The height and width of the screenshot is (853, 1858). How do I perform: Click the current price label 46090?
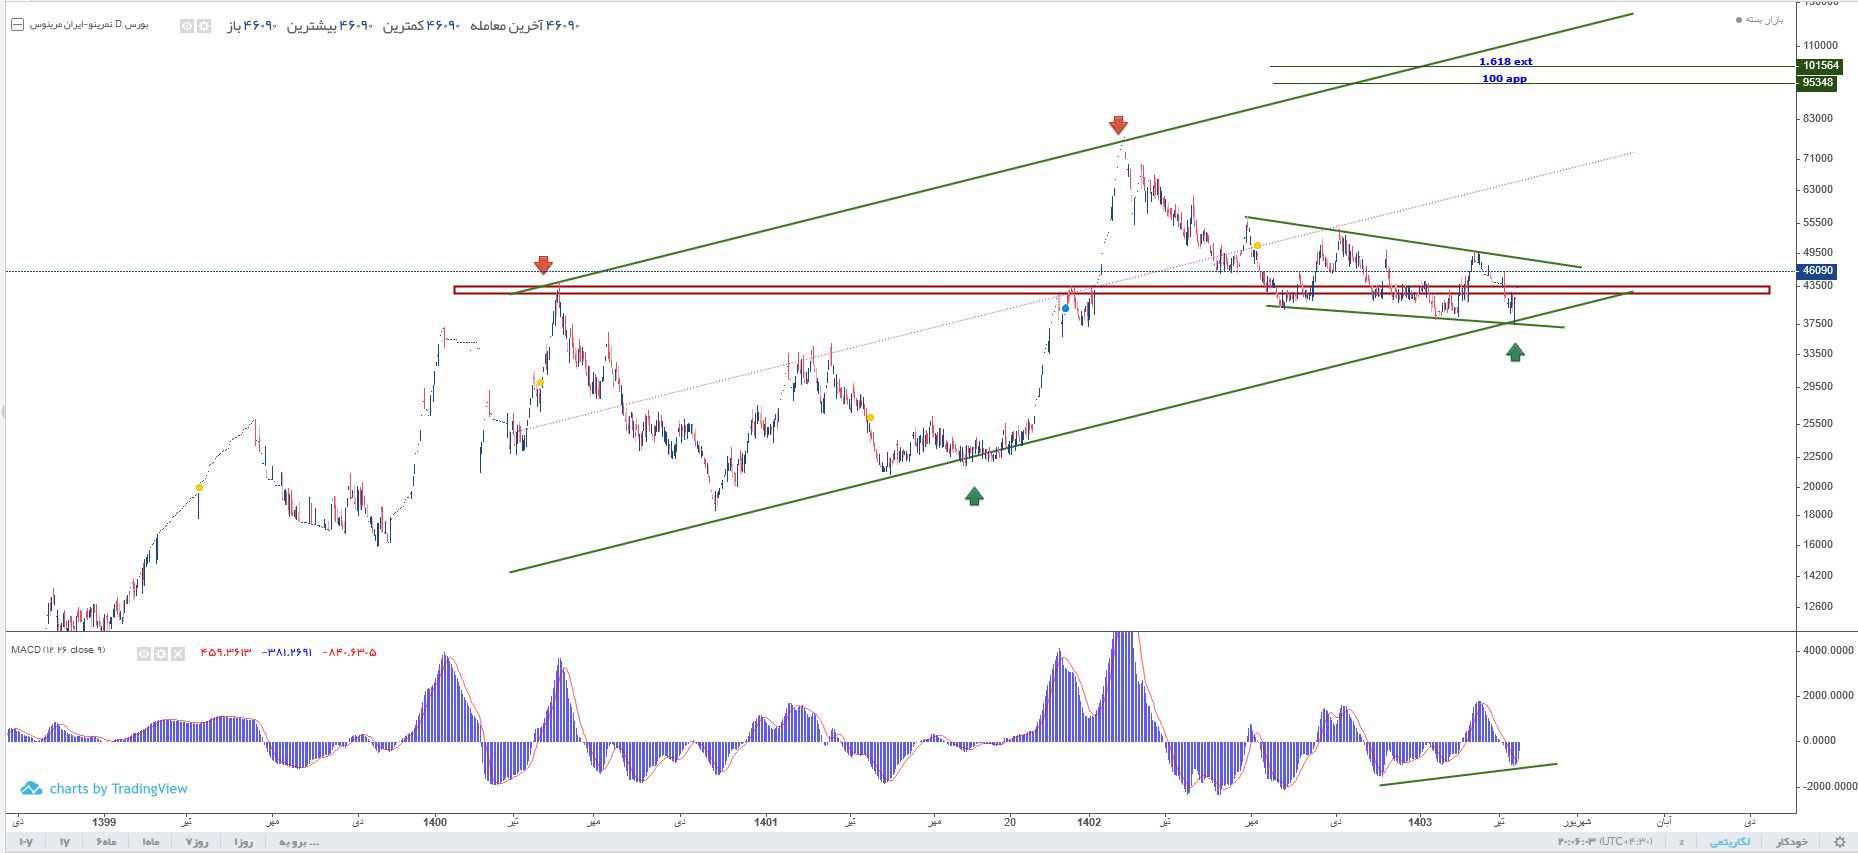(1817, 271)
